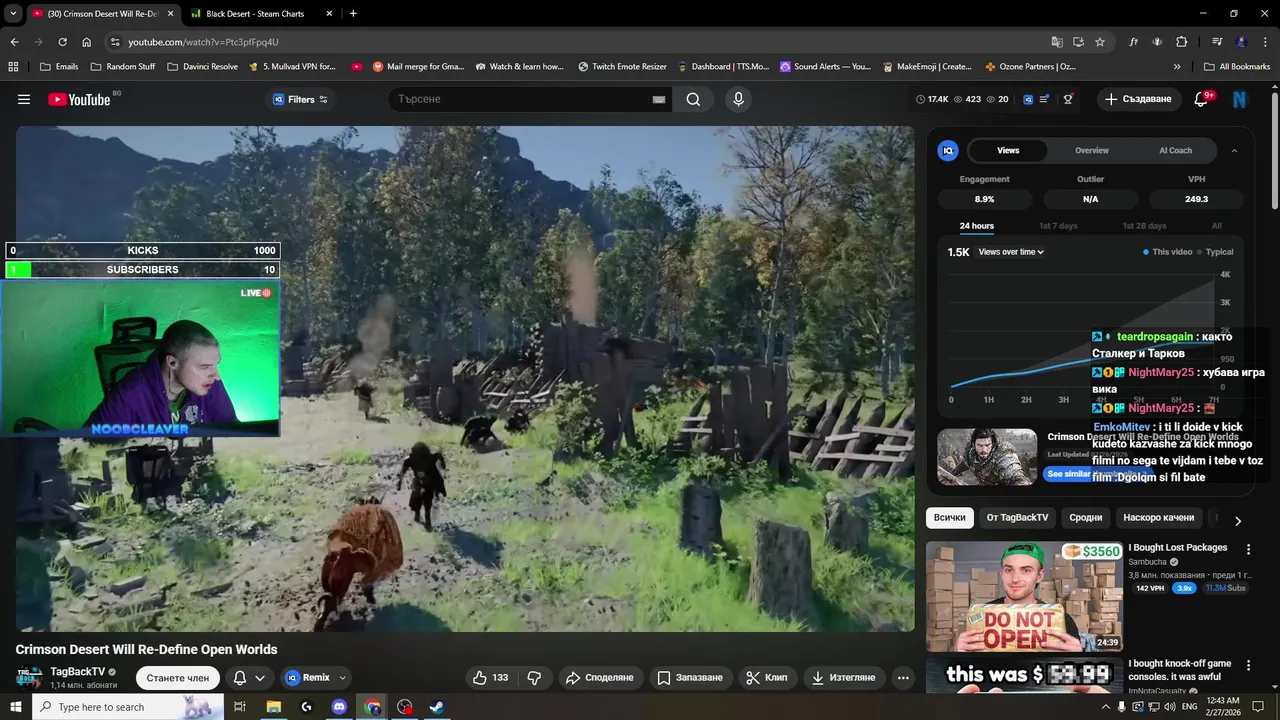Toggle This video legend in the chart

pyautogui.click(x=1168, y=252)
